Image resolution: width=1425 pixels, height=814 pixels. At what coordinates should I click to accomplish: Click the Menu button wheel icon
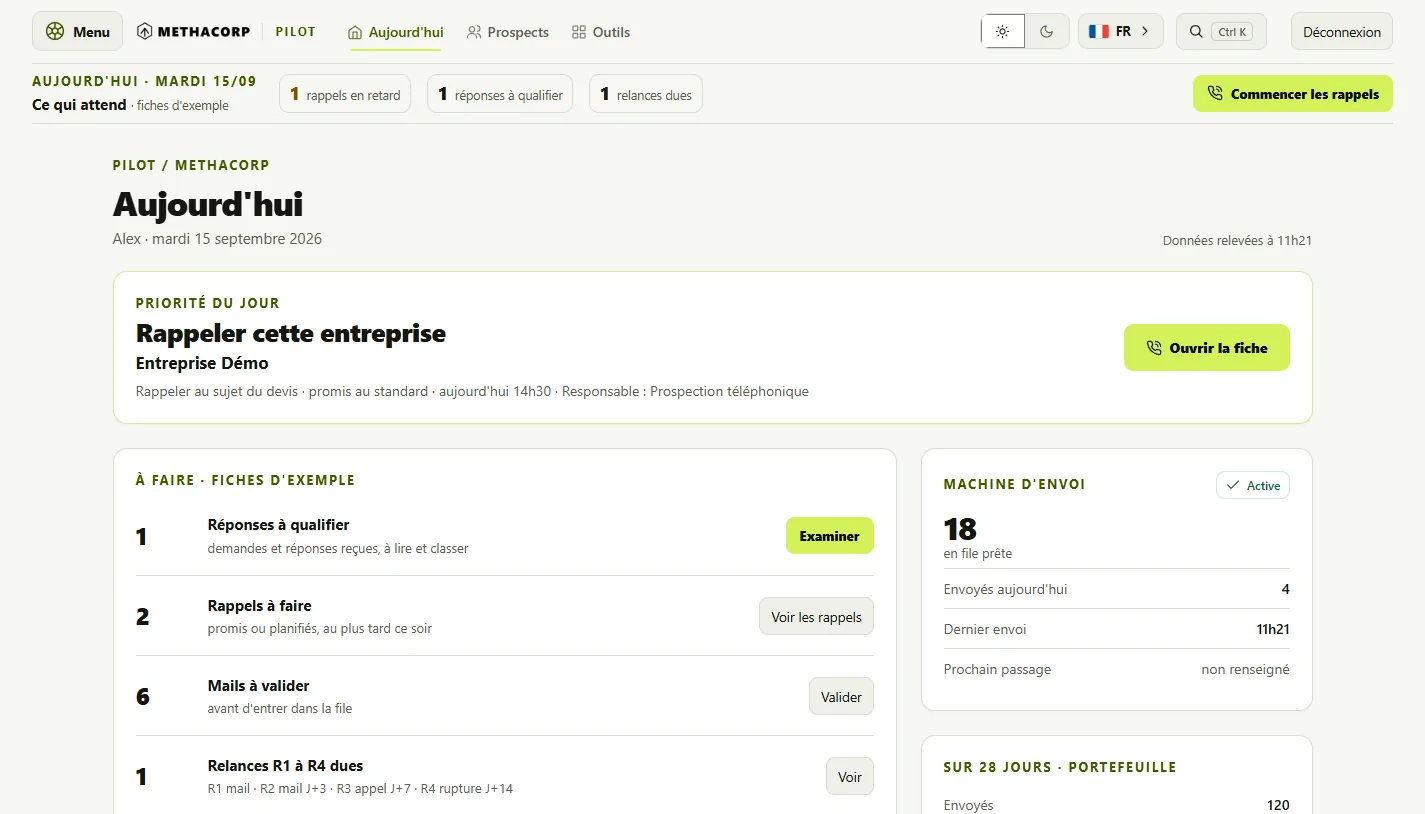click(55, 31)
